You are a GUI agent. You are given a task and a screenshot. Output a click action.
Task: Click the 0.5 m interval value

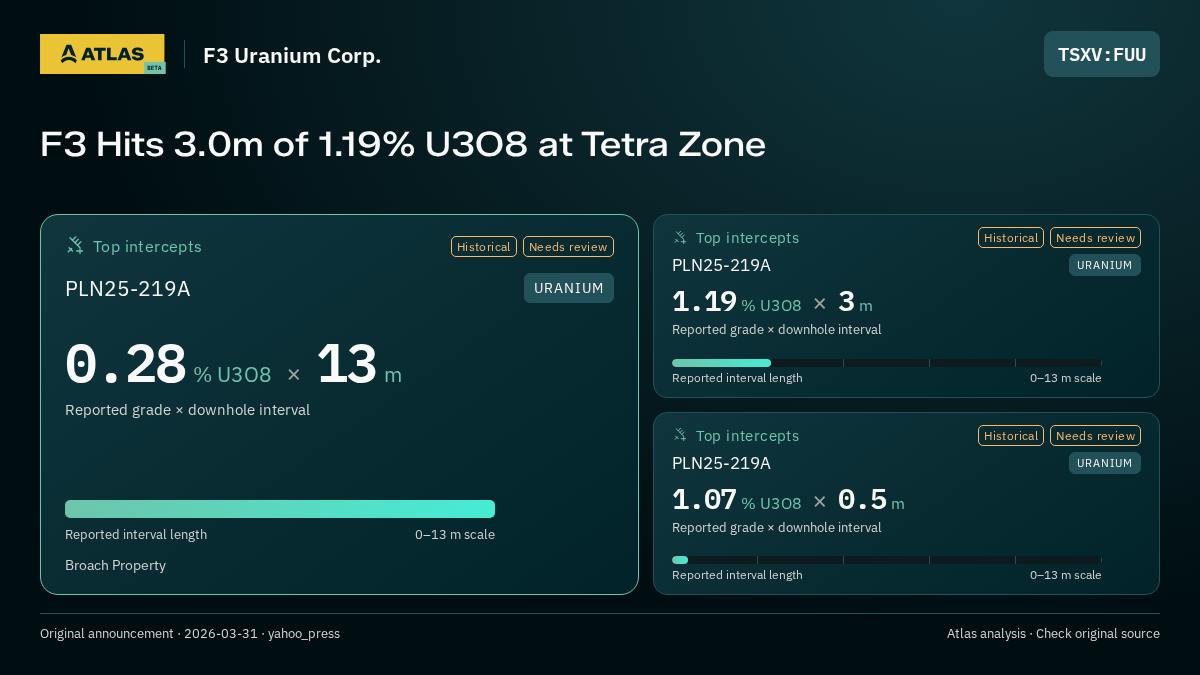click(862, 500)
